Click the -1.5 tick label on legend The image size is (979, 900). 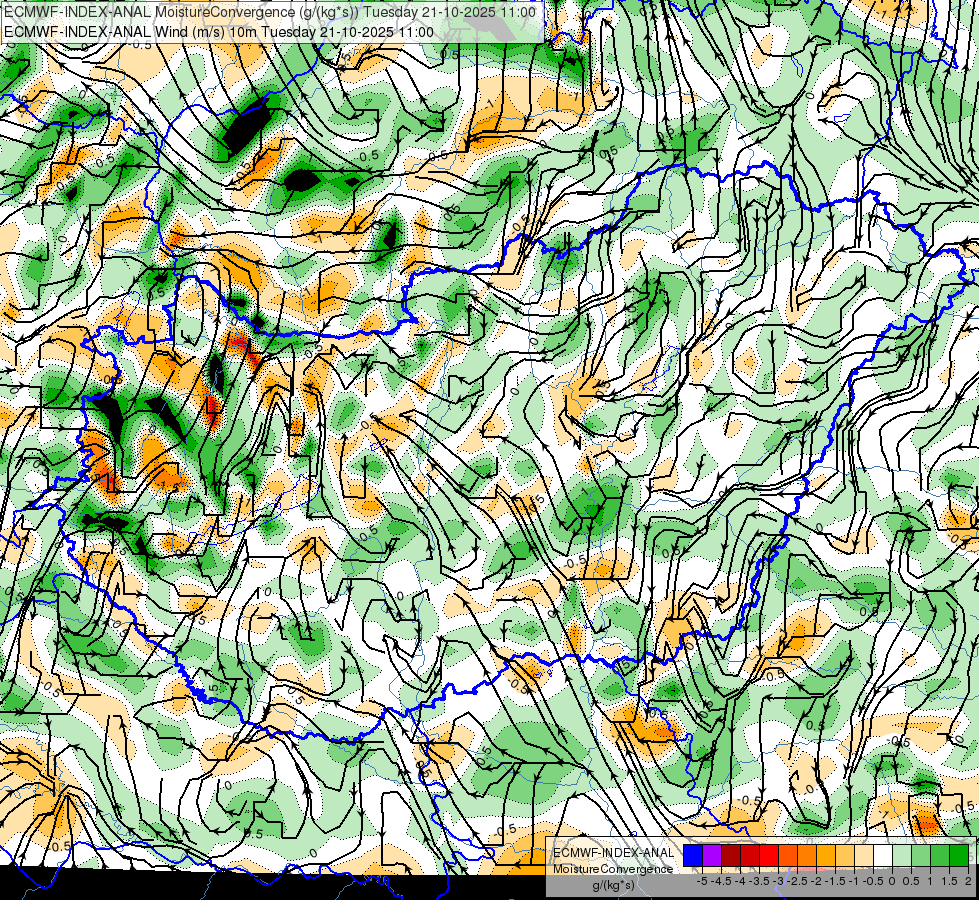coord(835,881)
